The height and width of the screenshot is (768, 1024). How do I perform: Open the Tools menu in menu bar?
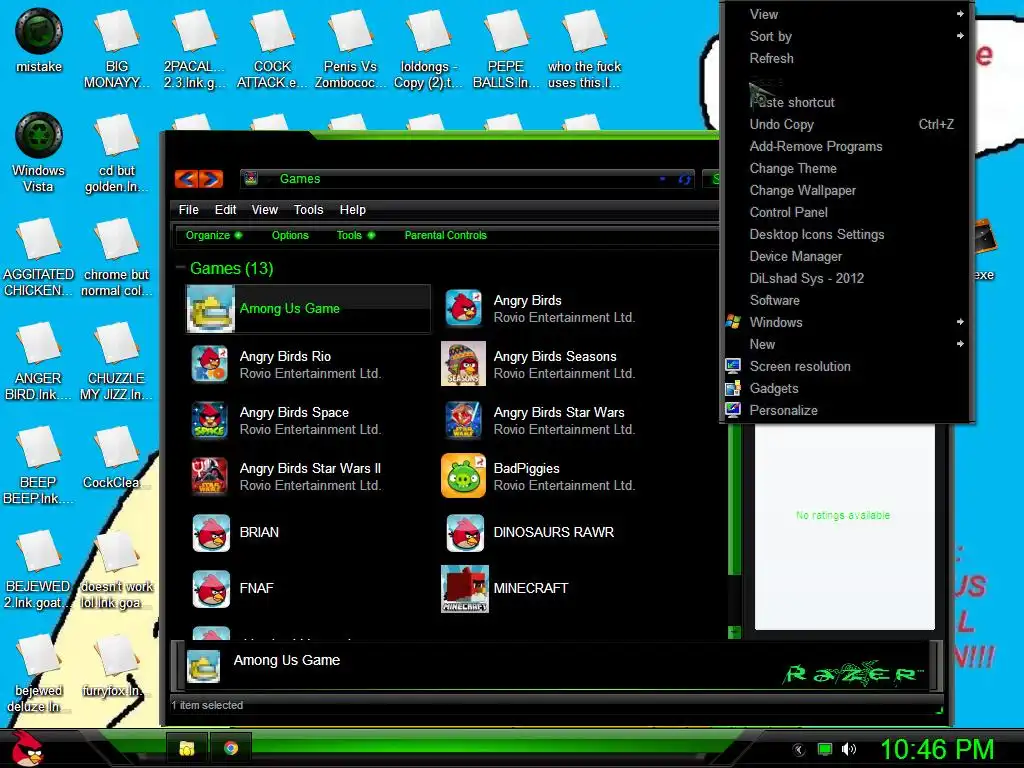point(308,210)
